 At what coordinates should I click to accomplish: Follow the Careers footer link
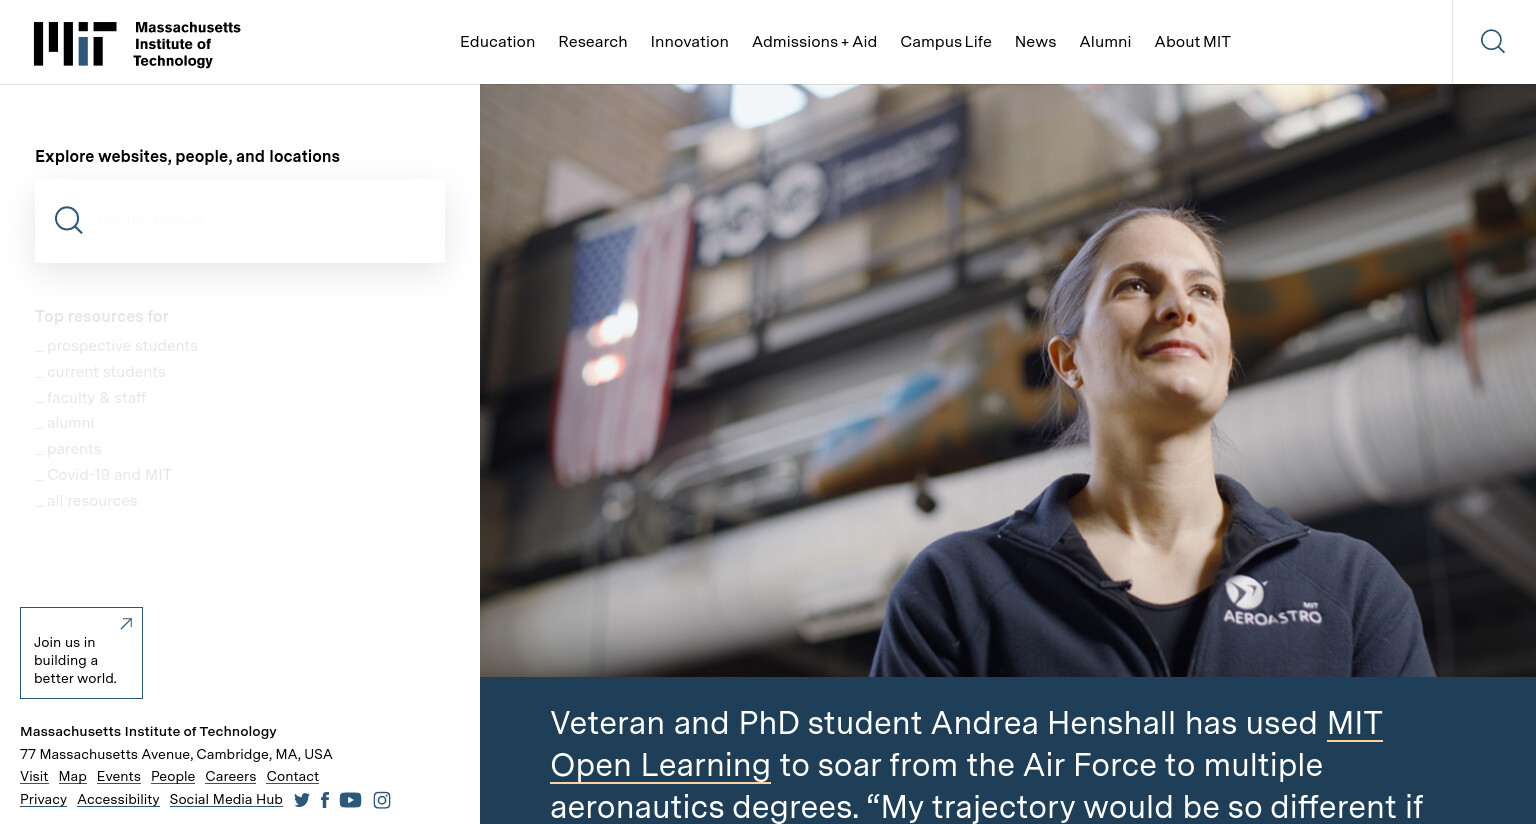click(x=231, y=776)
